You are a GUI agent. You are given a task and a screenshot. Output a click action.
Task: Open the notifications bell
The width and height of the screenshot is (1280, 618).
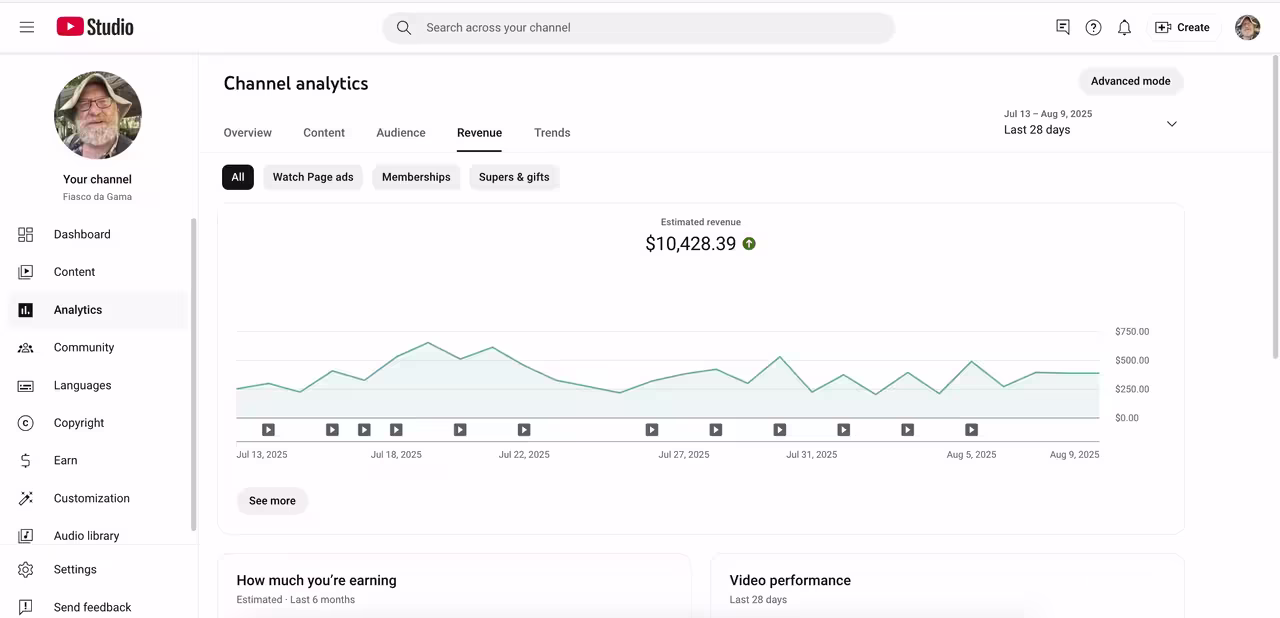pos(1124,27)
